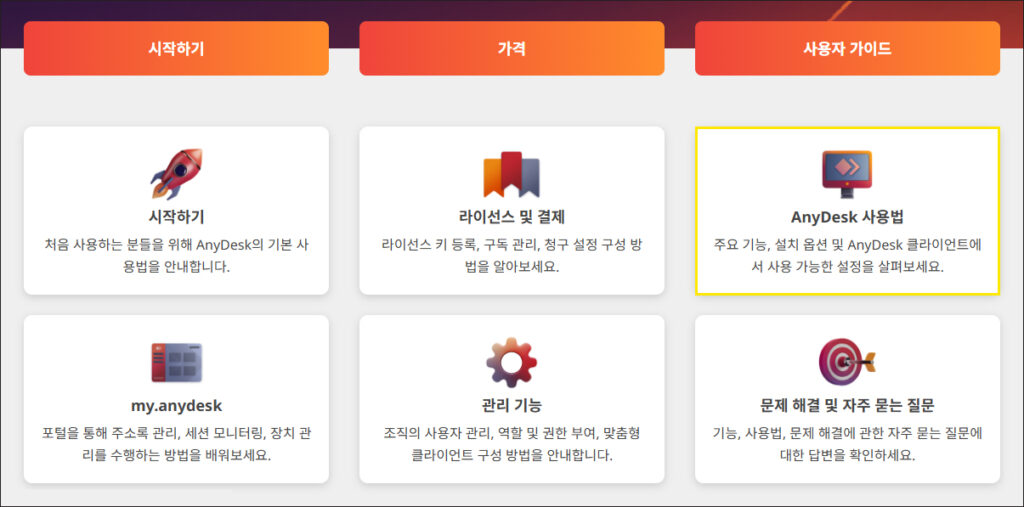Image resolution: width=1024 pixels, height=507 pixels.
Task: Click the bookmark ribbons license icon
Action: coord(511,175)
